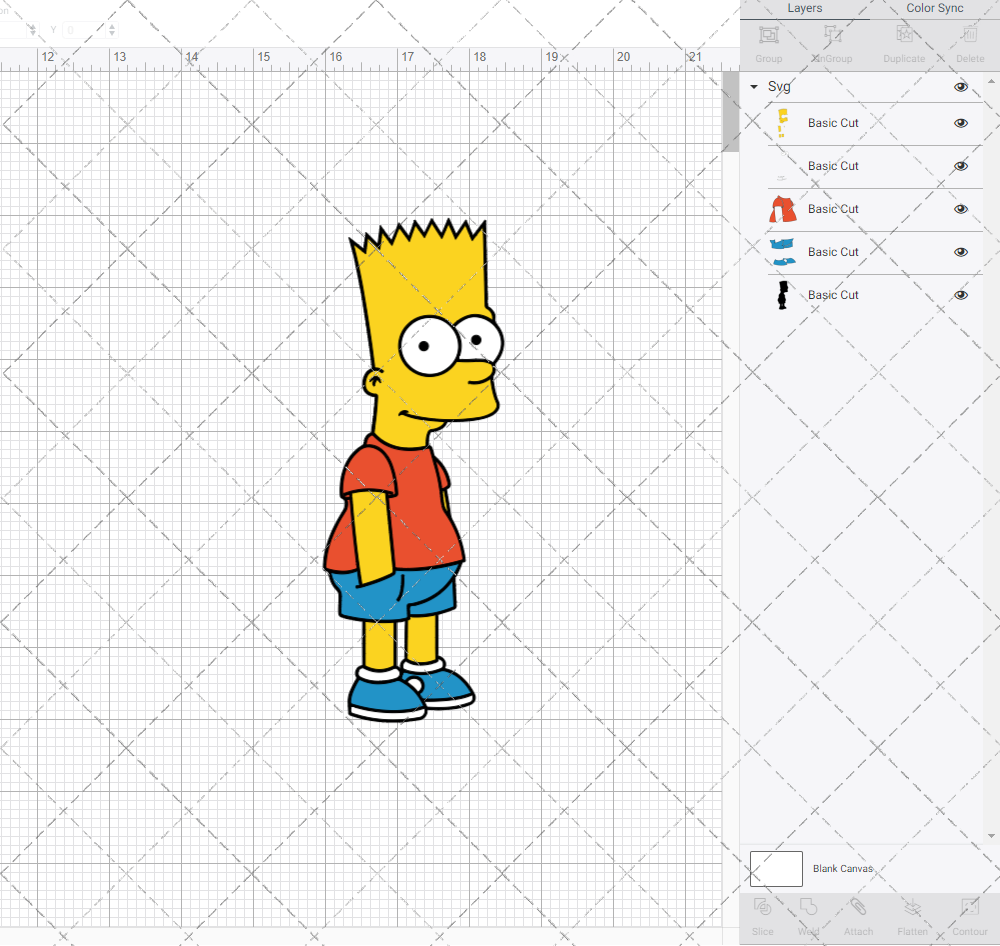The width and height of the screenshot is (1000, 946).
Task: Click the Y position stepper arrows
Action: [x=112, y=29]
